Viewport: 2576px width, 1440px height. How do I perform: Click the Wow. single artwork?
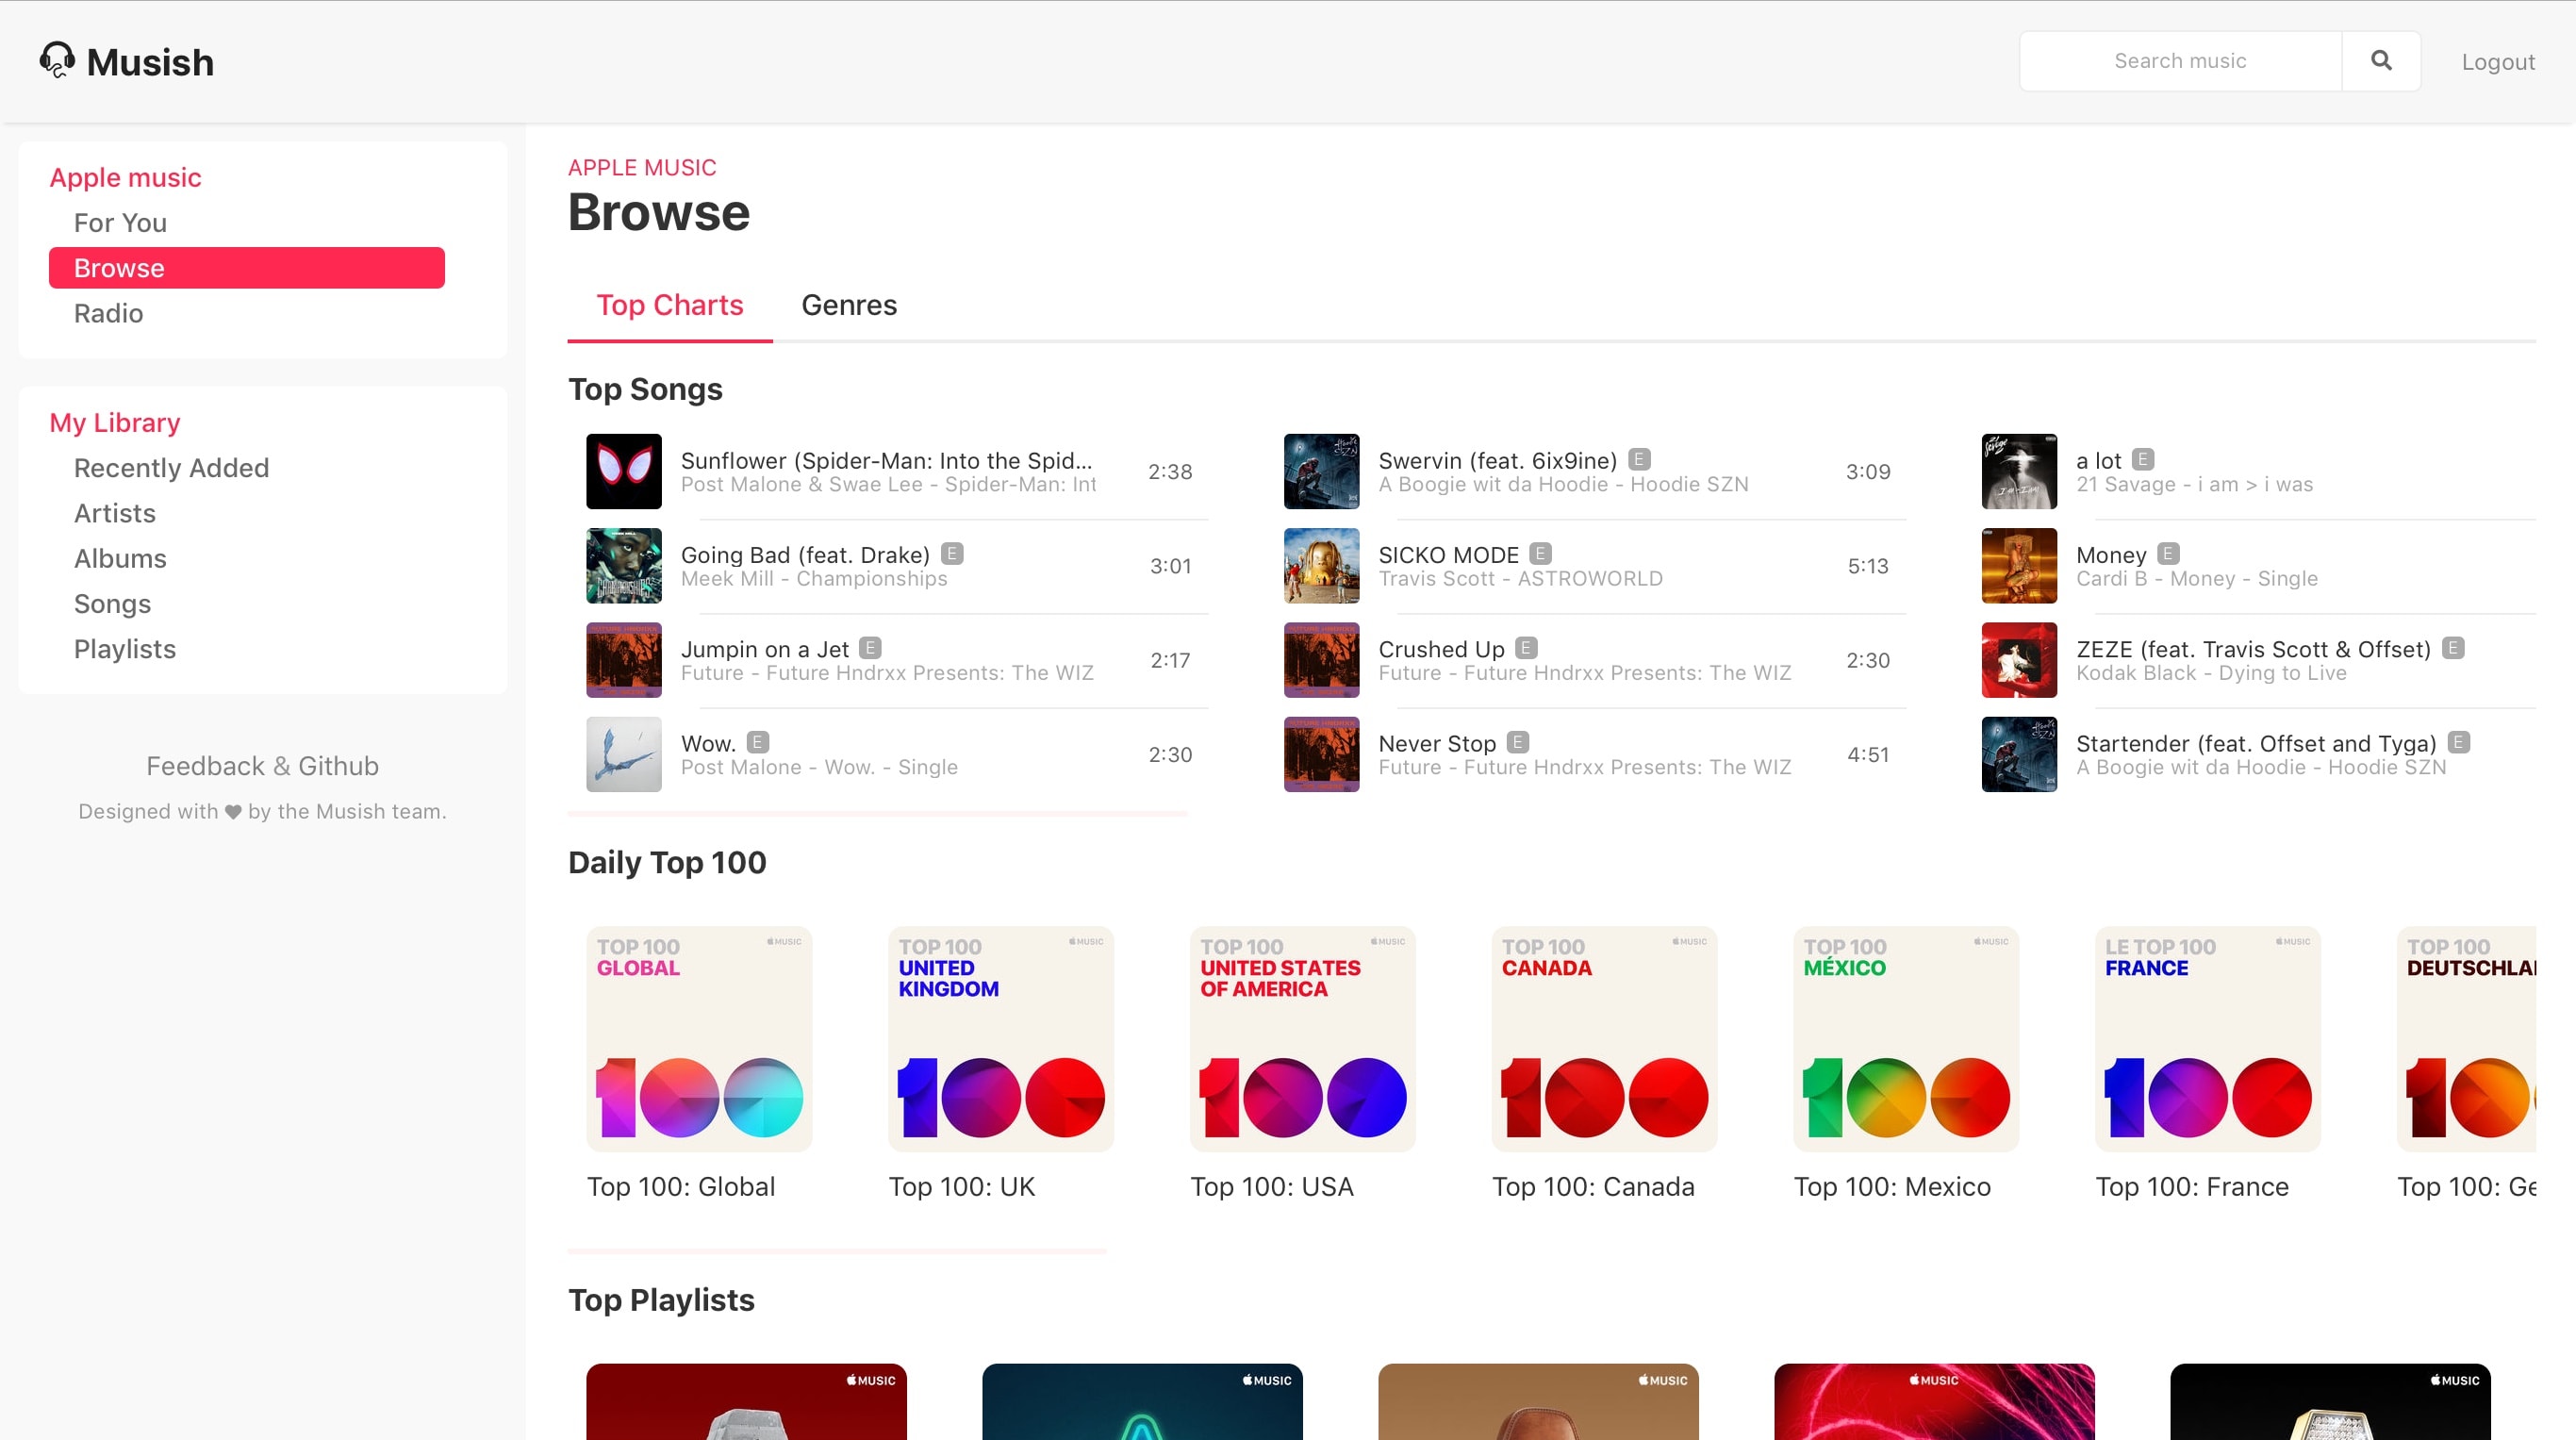click(x=624, y=754)
